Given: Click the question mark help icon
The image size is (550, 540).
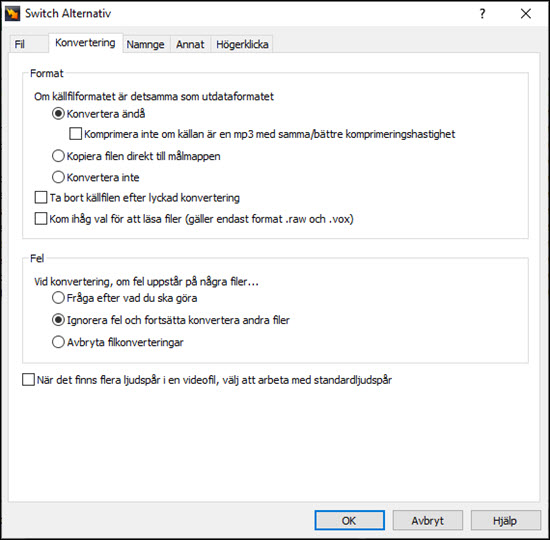Looking at the screenshot, I should coord(483,14).
